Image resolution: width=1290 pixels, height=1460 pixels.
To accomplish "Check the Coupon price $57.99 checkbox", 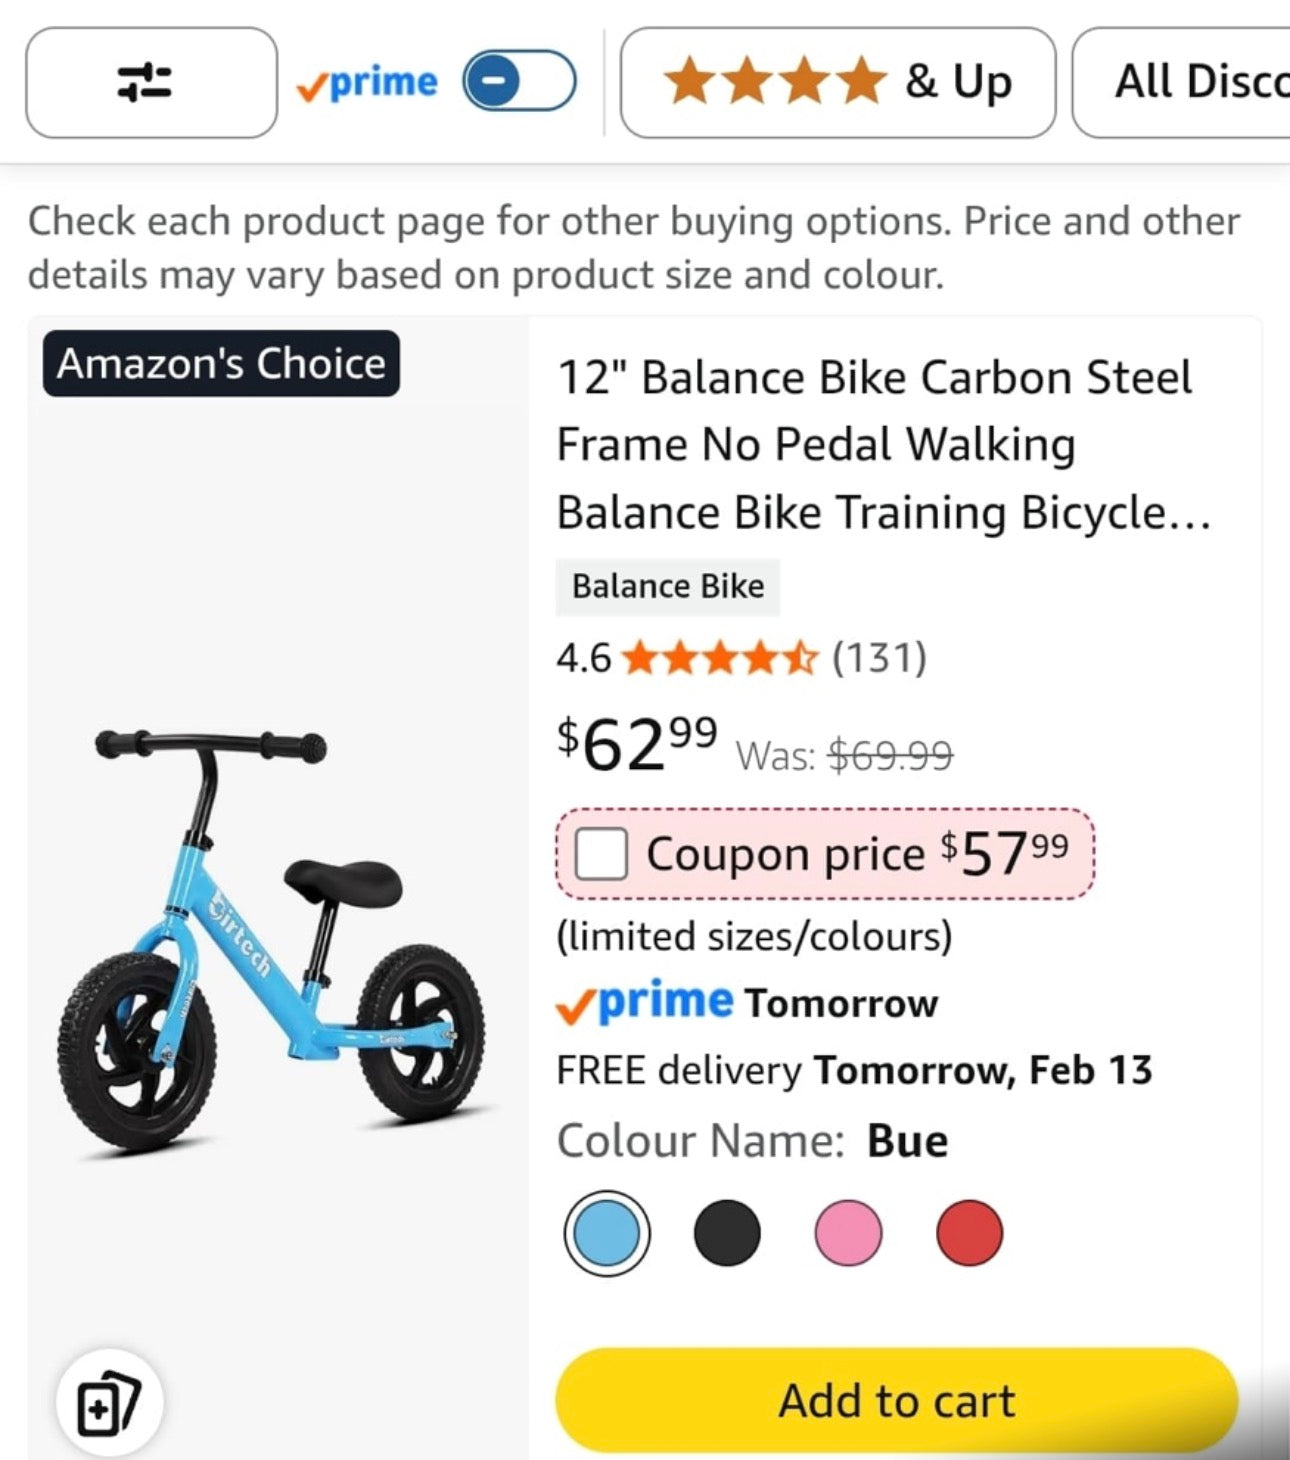I will [x=600, y=855].
